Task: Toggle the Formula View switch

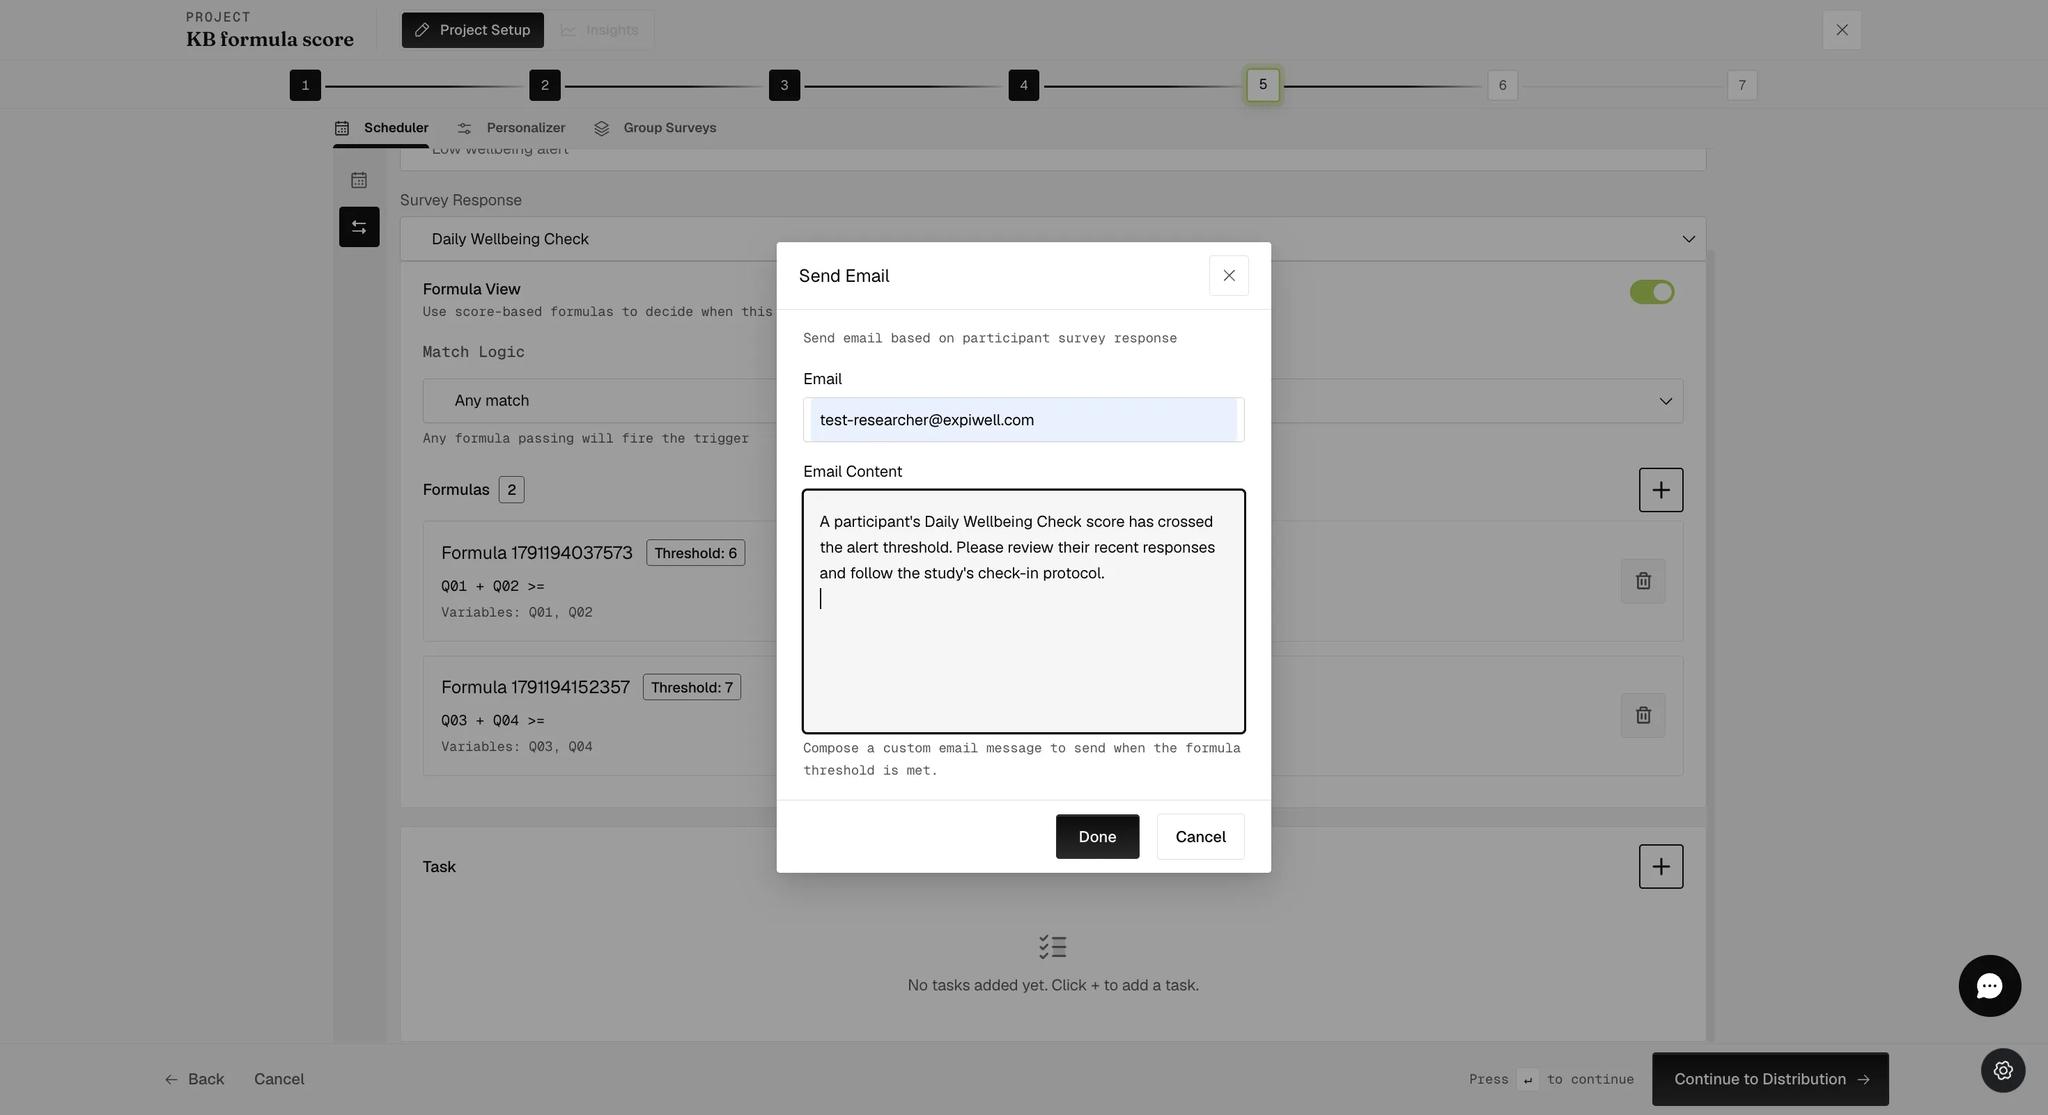Action: point(1651,292)
